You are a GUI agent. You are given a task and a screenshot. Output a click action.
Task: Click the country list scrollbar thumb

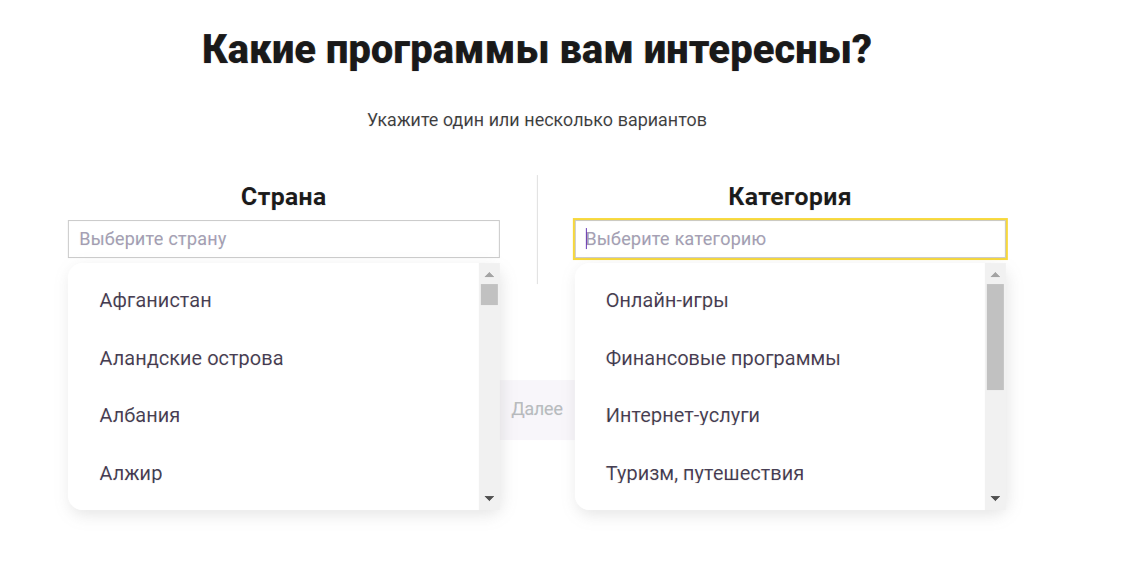(x=489, y=294)
